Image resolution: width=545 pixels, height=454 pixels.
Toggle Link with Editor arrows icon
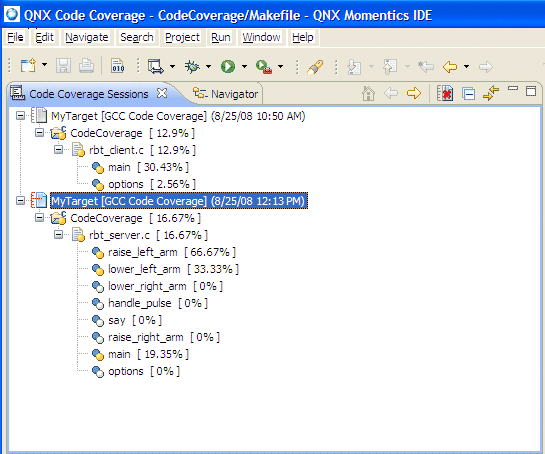491,93
